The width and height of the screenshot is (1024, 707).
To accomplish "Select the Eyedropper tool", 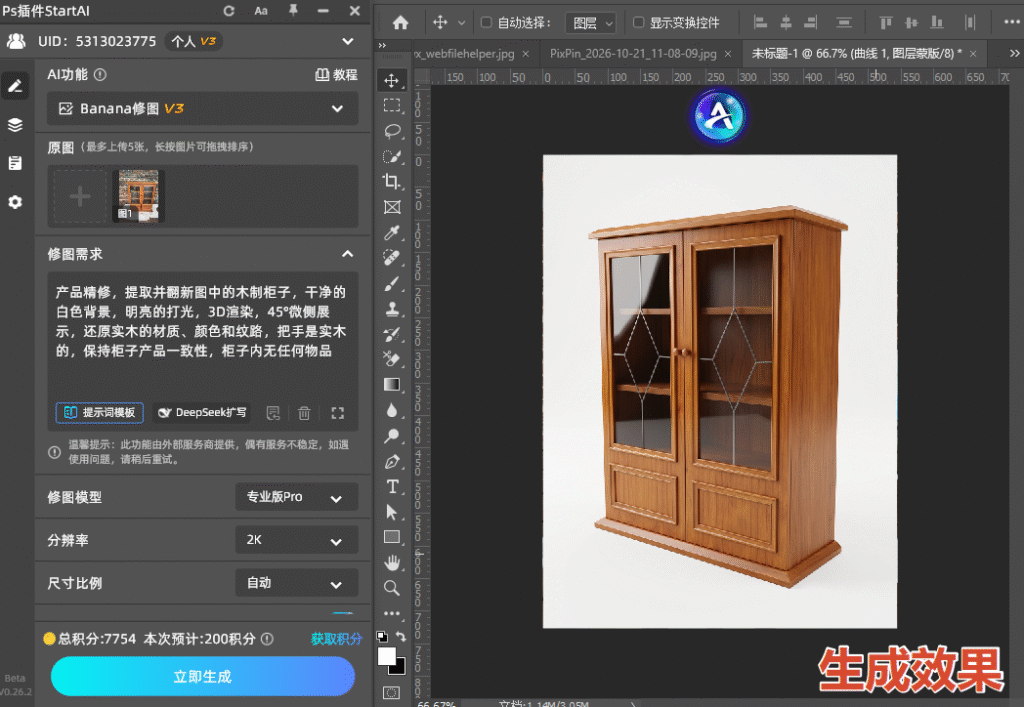I will (x=392, y=233).
